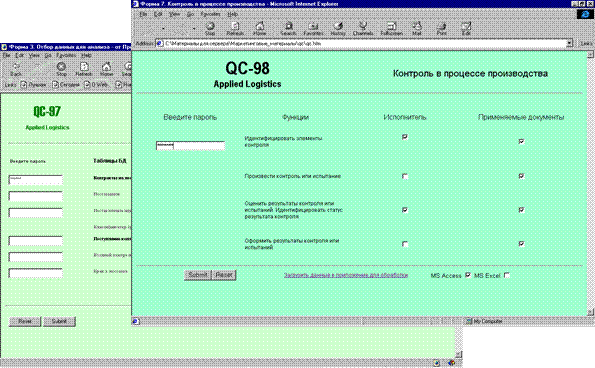Open Help menu in QC-97 window
Viewport: 595px width, 368px height.
87,55
